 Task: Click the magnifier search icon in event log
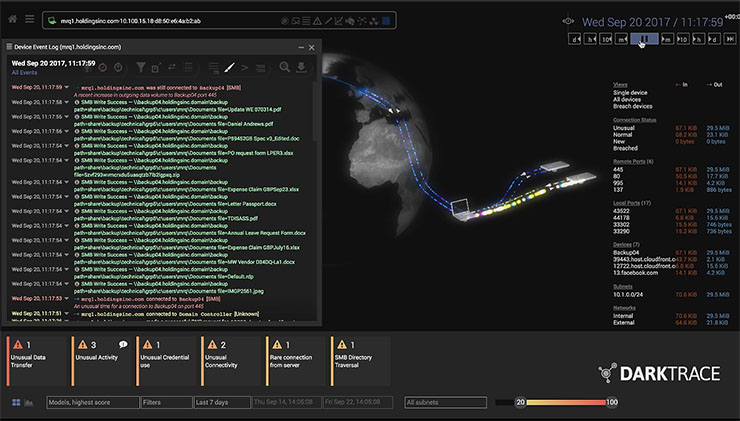click(x=285, y=67)
